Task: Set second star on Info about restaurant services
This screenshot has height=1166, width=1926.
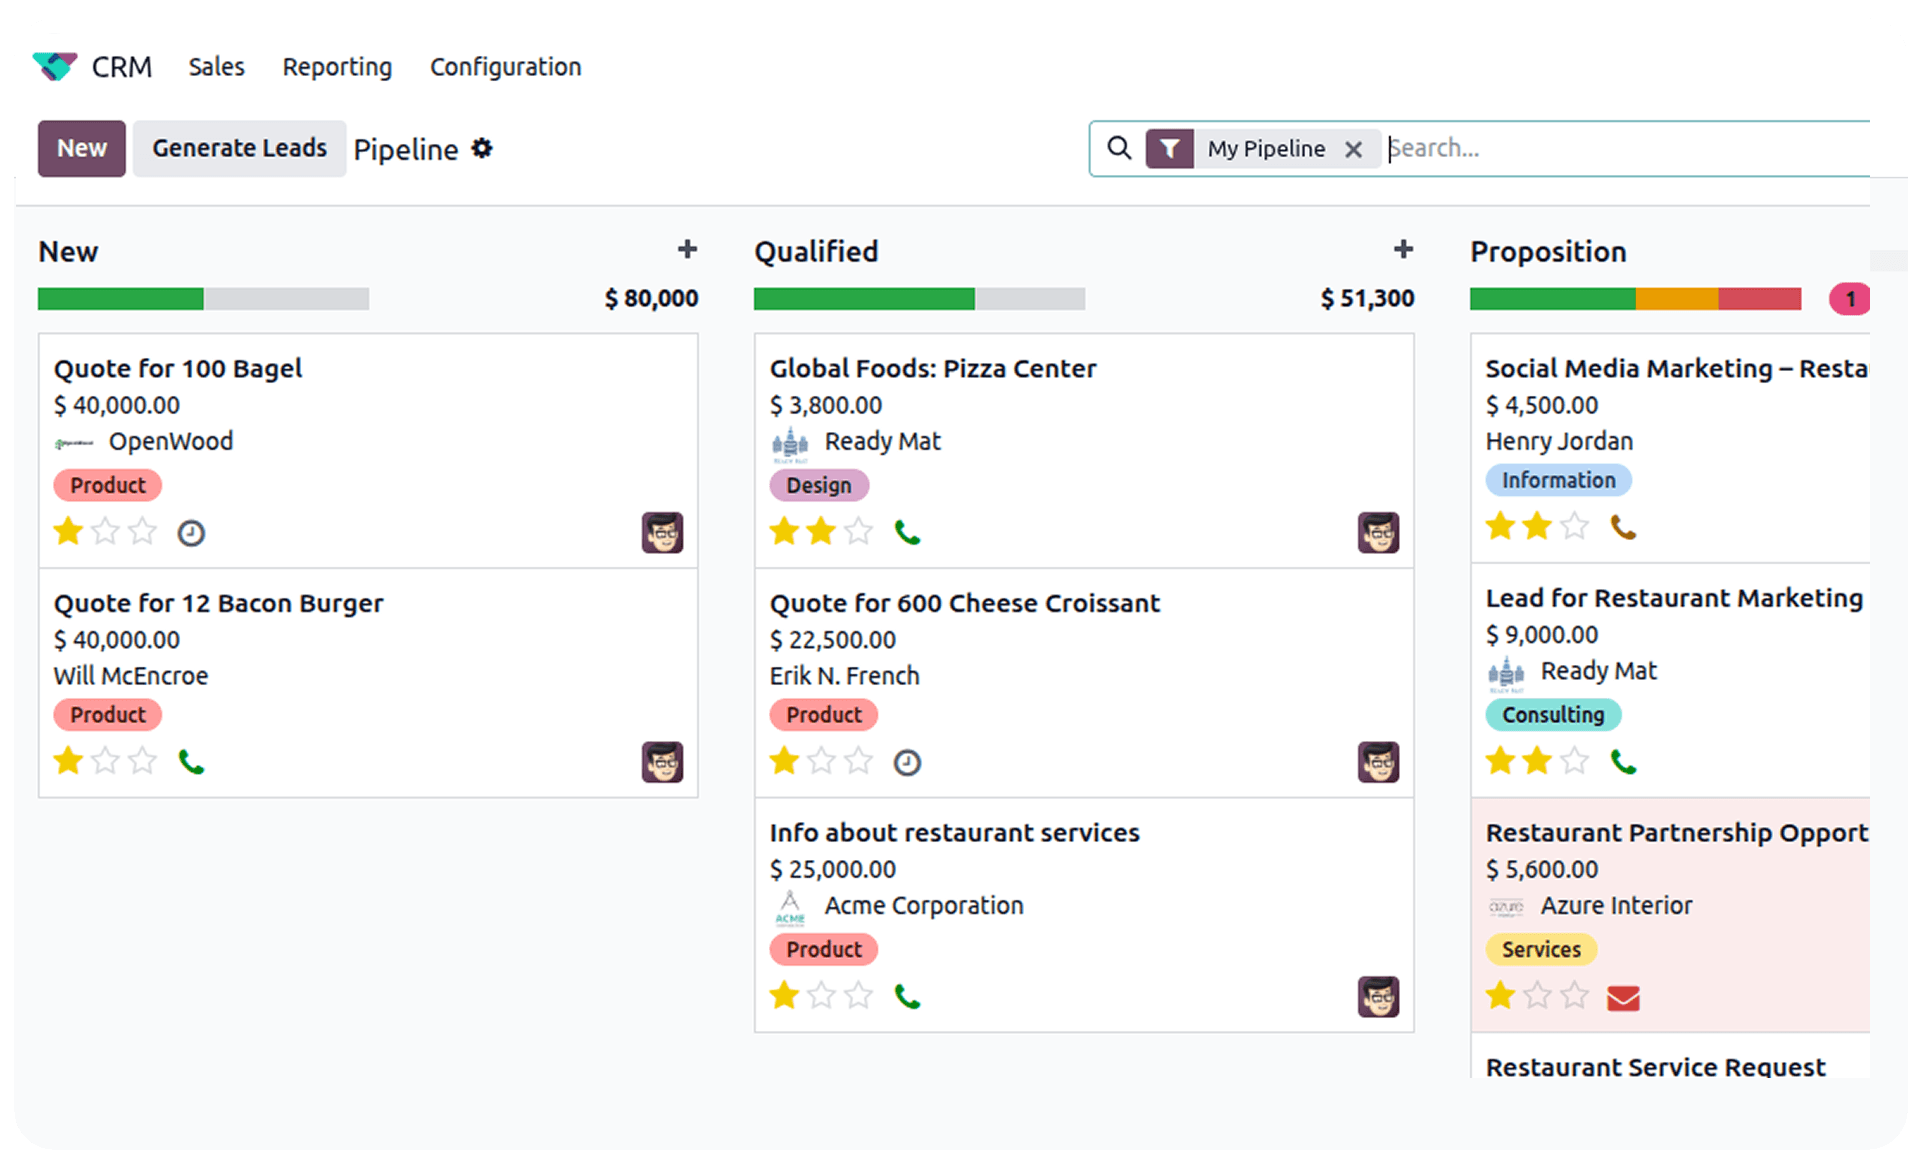Action: click(822, 996)
